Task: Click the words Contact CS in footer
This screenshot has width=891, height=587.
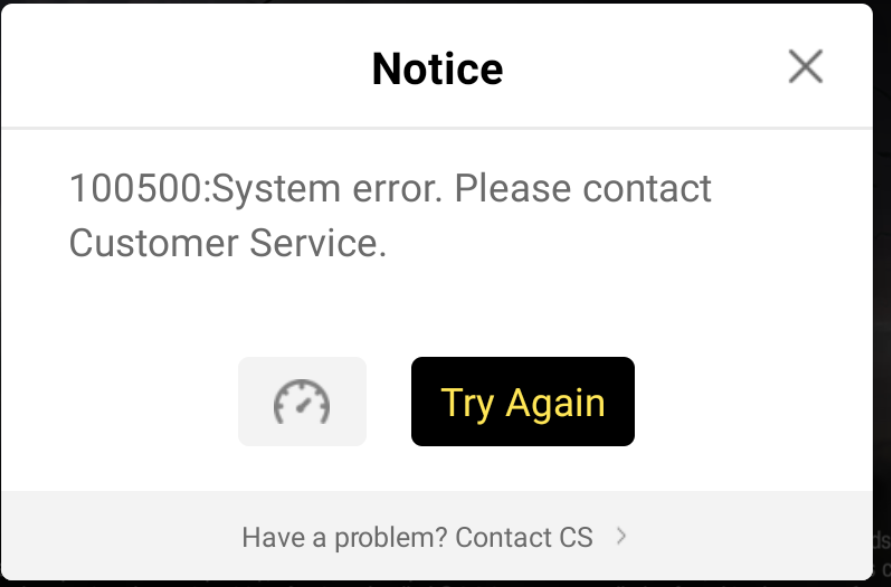Action: [x=524, y=537]
